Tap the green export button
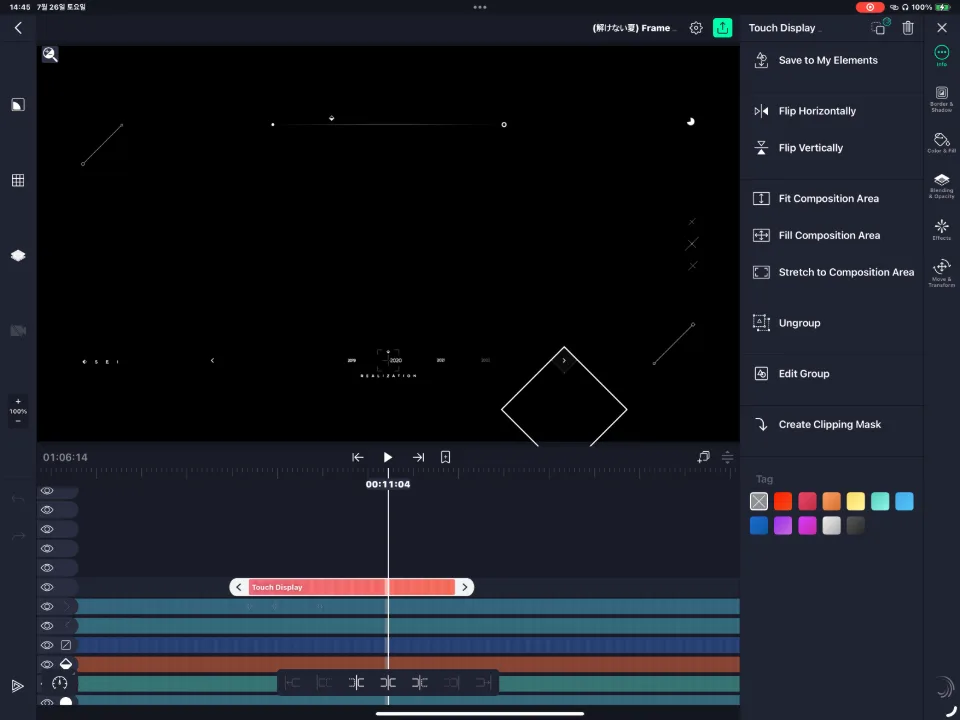Viewport: 960px width, 720px height. point(722,28)
